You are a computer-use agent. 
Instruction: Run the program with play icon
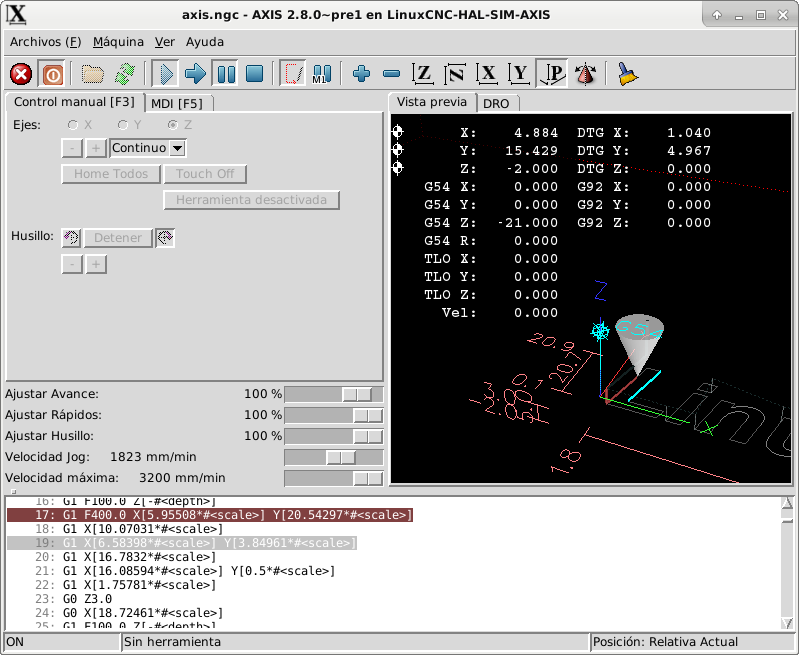click(166, 74)
